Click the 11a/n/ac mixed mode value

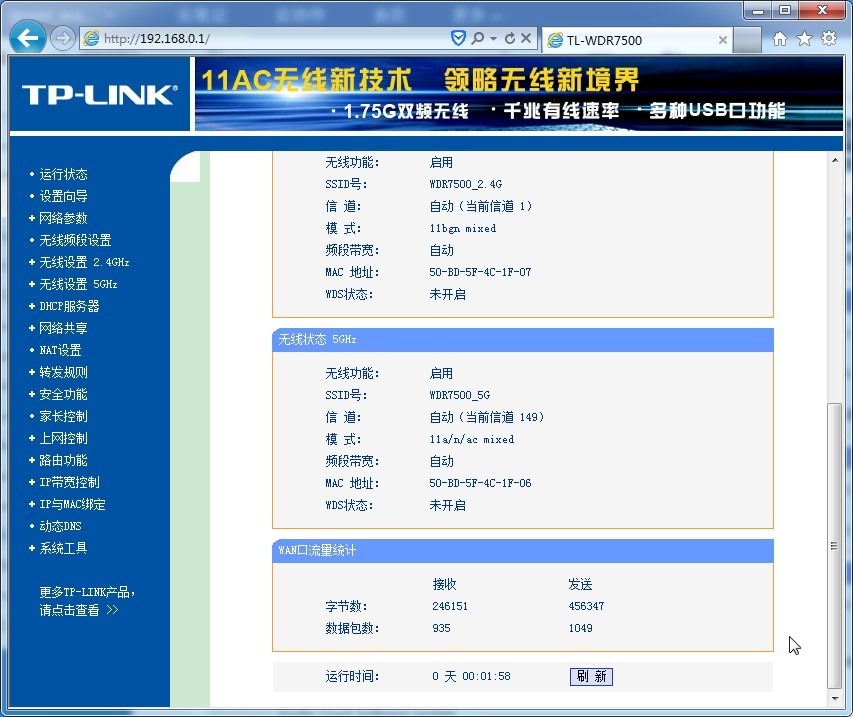(472, 439)
